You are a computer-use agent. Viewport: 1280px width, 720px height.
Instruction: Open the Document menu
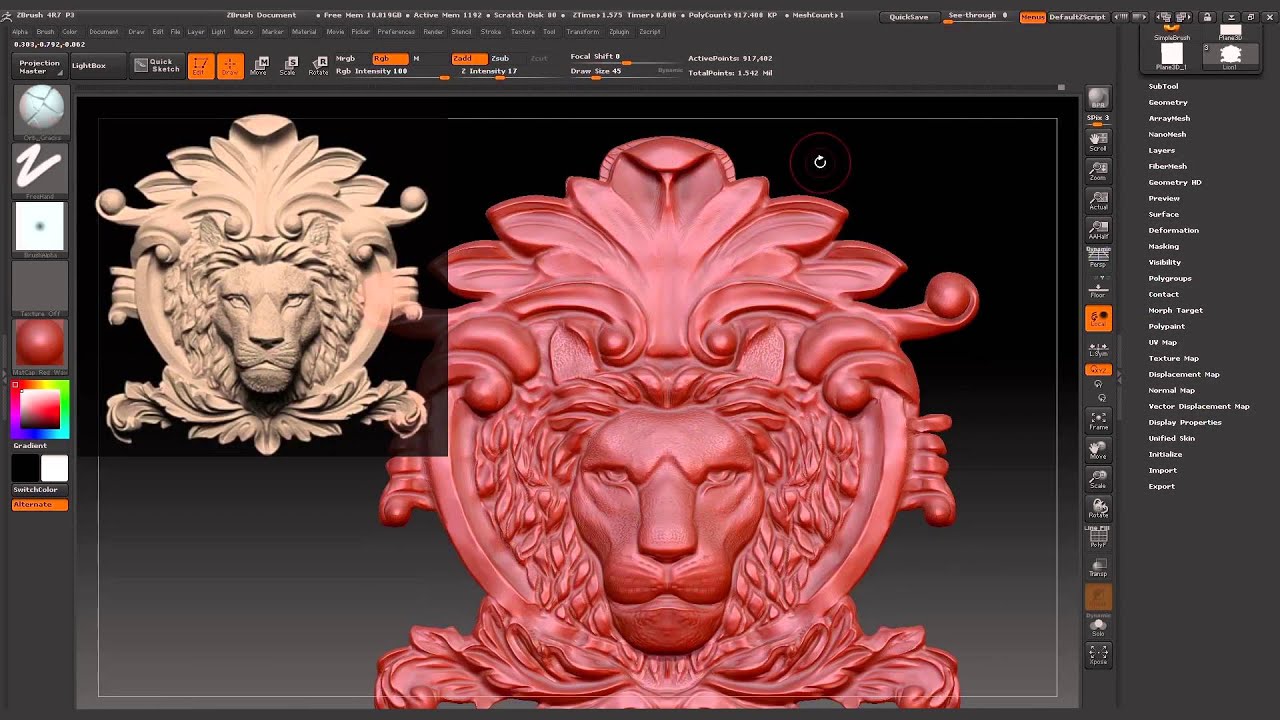[x=104, y=32]
